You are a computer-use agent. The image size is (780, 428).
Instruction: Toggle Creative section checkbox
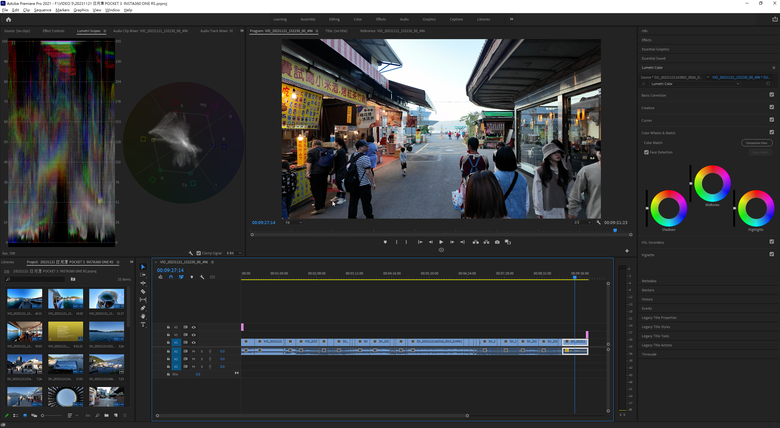pyautogui.click(x=772, y=107)
